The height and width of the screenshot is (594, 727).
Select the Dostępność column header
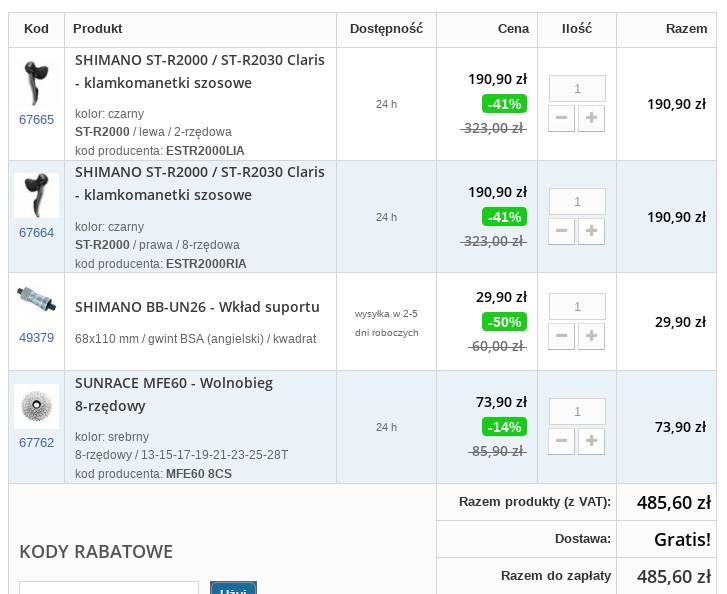click(x=386, y=29)
